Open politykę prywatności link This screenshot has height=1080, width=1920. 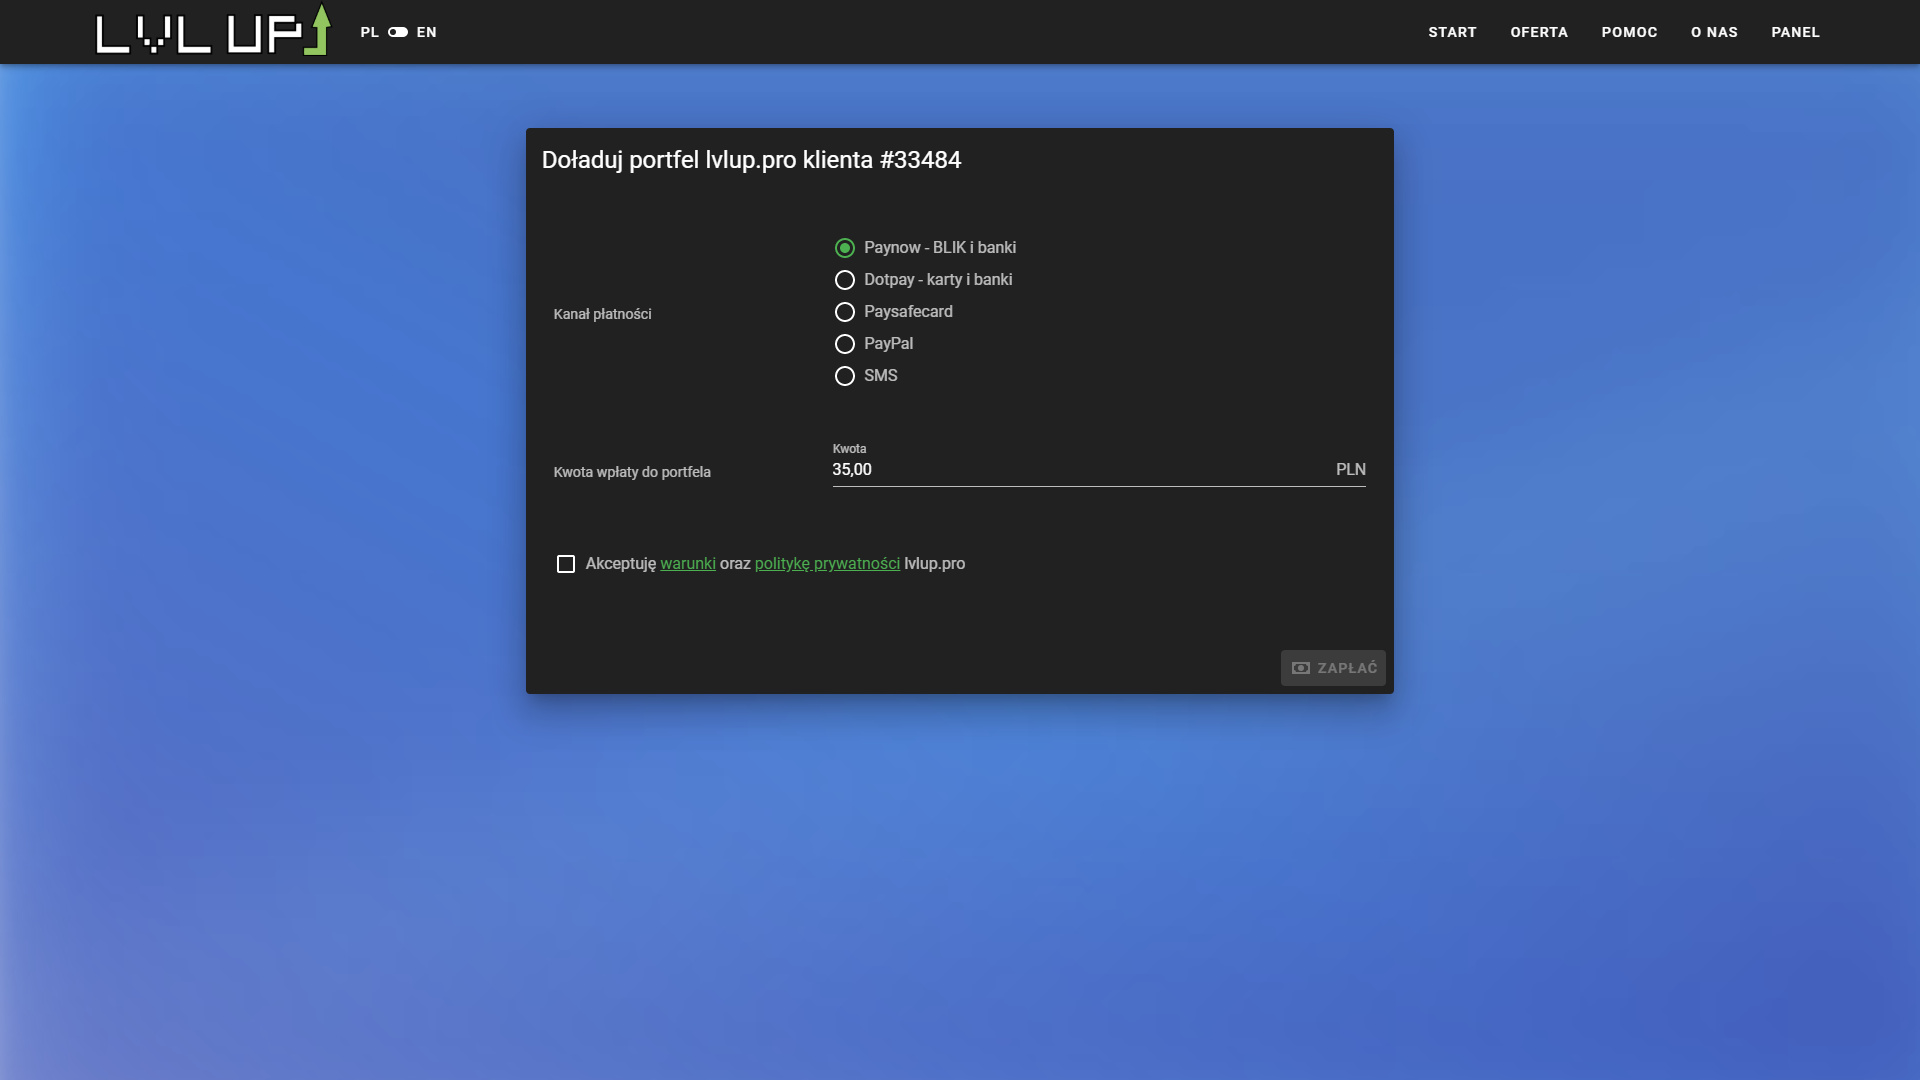pyautogui.click(x=827, y=564)
